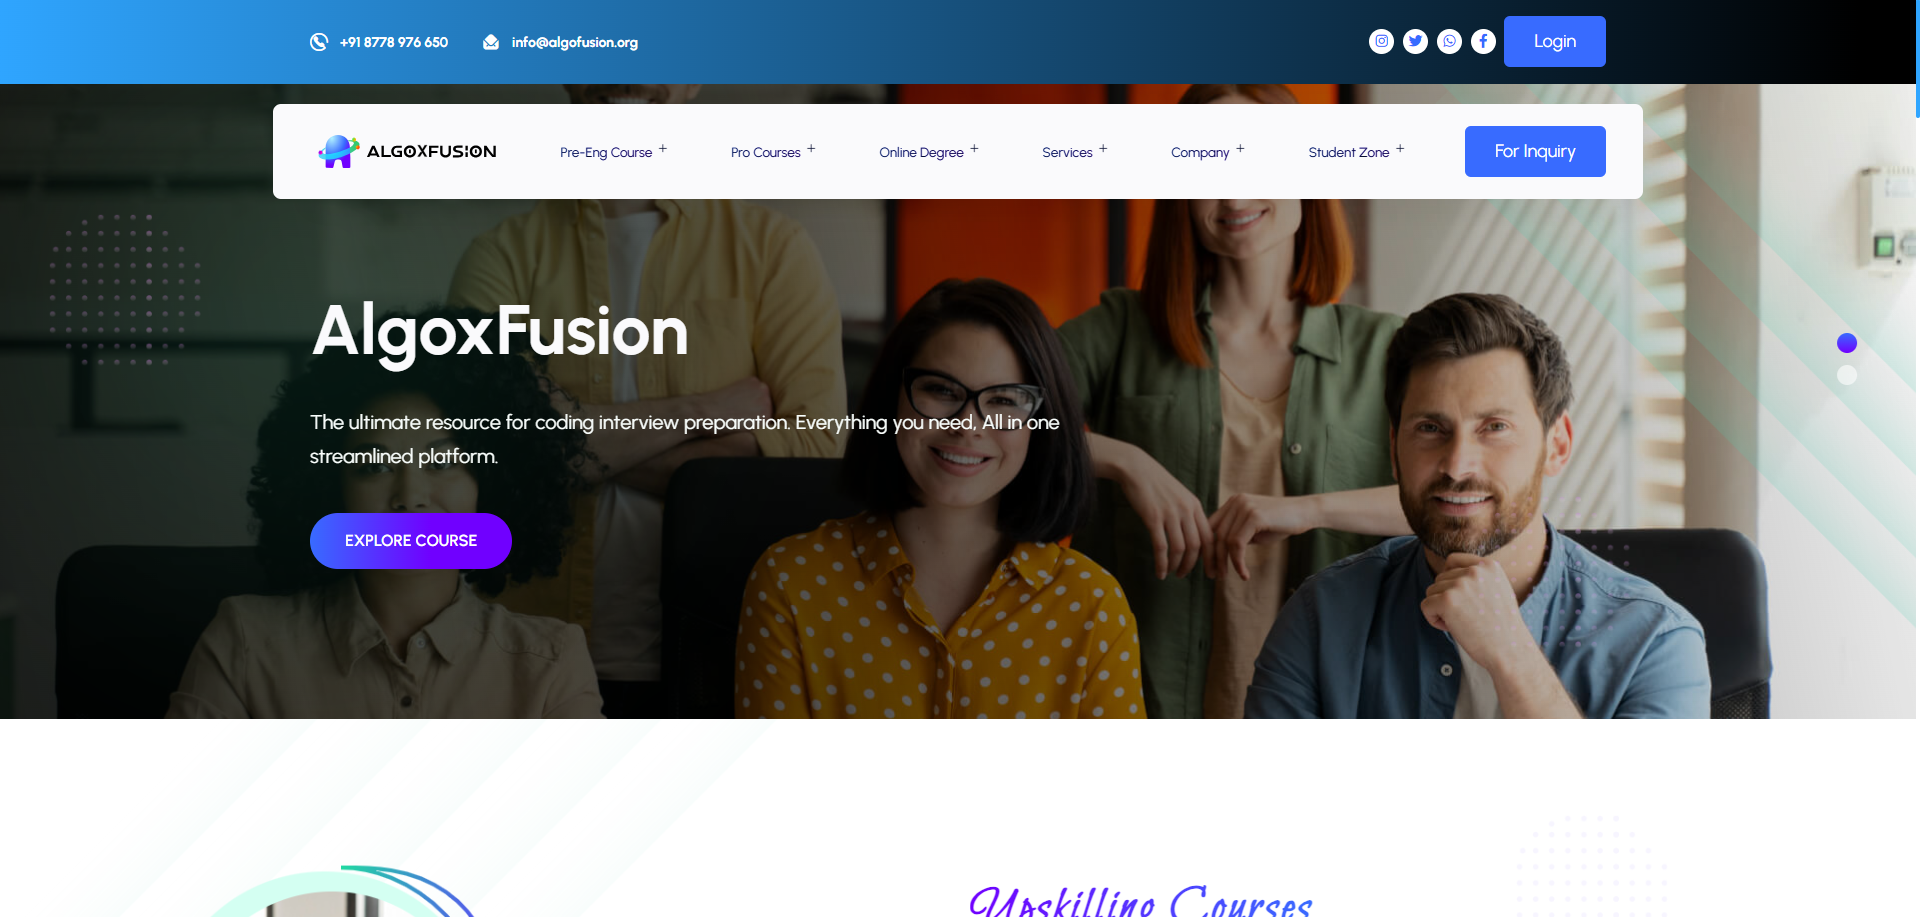Click the info@algofusion.org email link
Viewport: 1920px width, 917px height.
[x=575, y=42]
